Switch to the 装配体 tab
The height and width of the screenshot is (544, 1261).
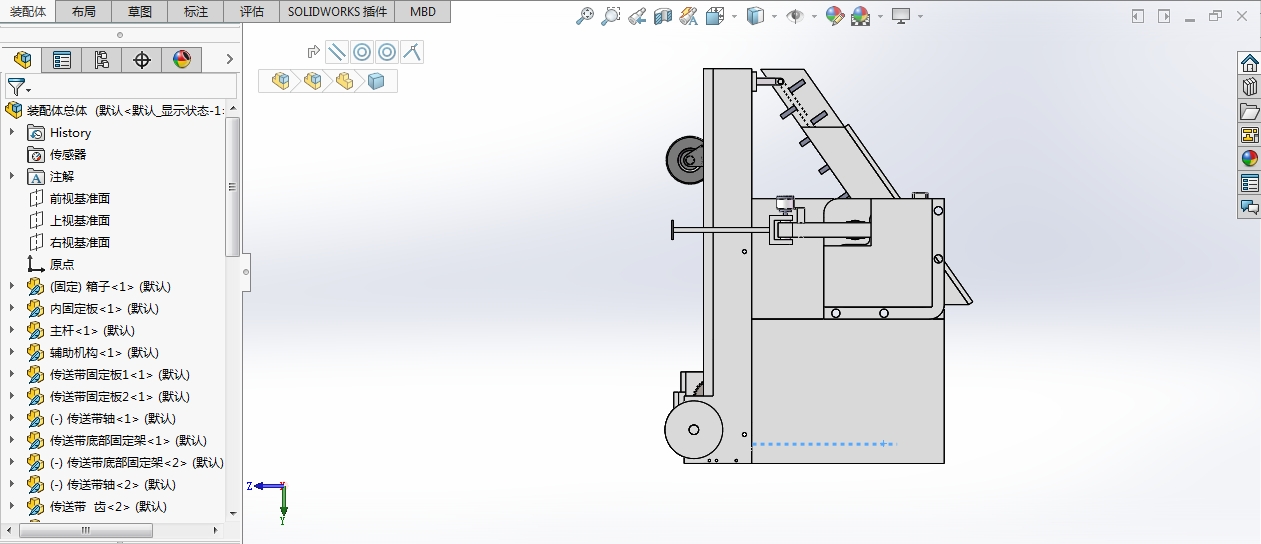click(x=28, y=12)
